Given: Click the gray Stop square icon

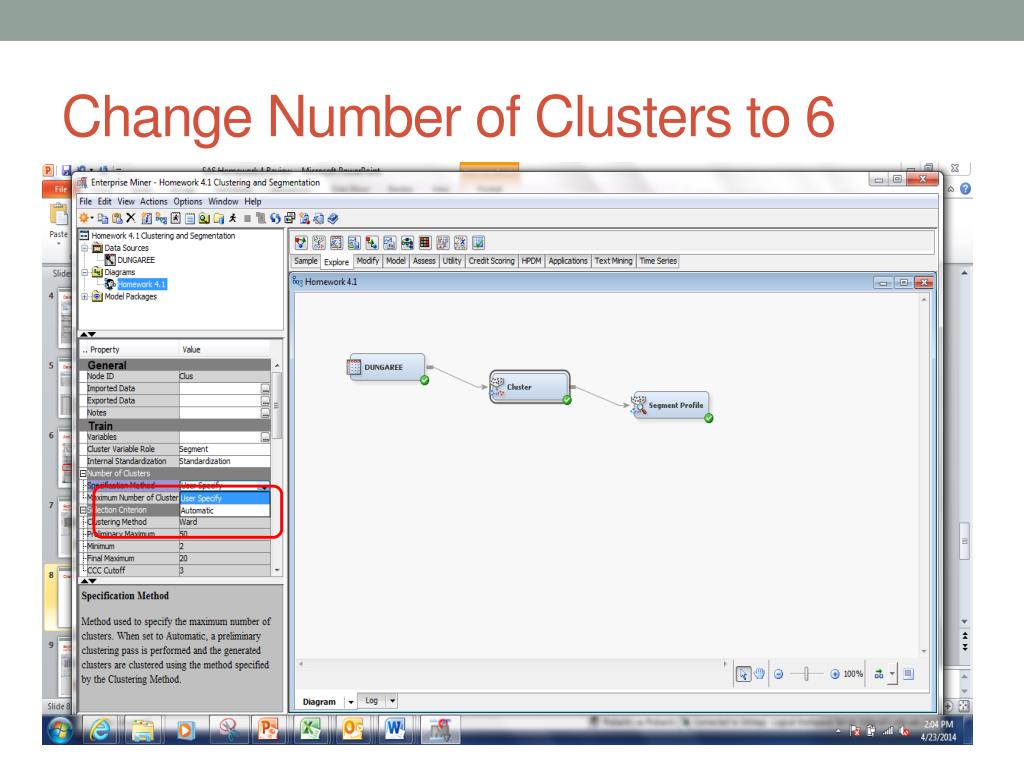Looking at the screenshot, I should pos(247,219).
